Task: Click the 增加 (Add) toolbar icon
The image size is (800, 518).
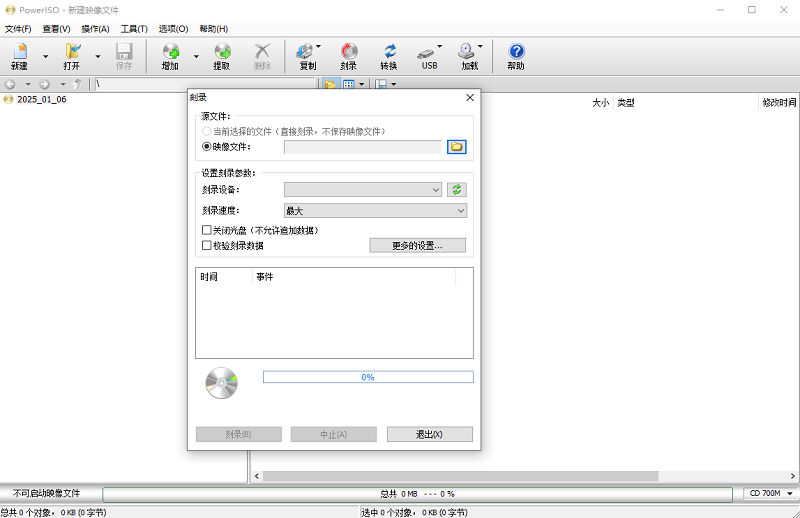Action: (x=169, y=53)
